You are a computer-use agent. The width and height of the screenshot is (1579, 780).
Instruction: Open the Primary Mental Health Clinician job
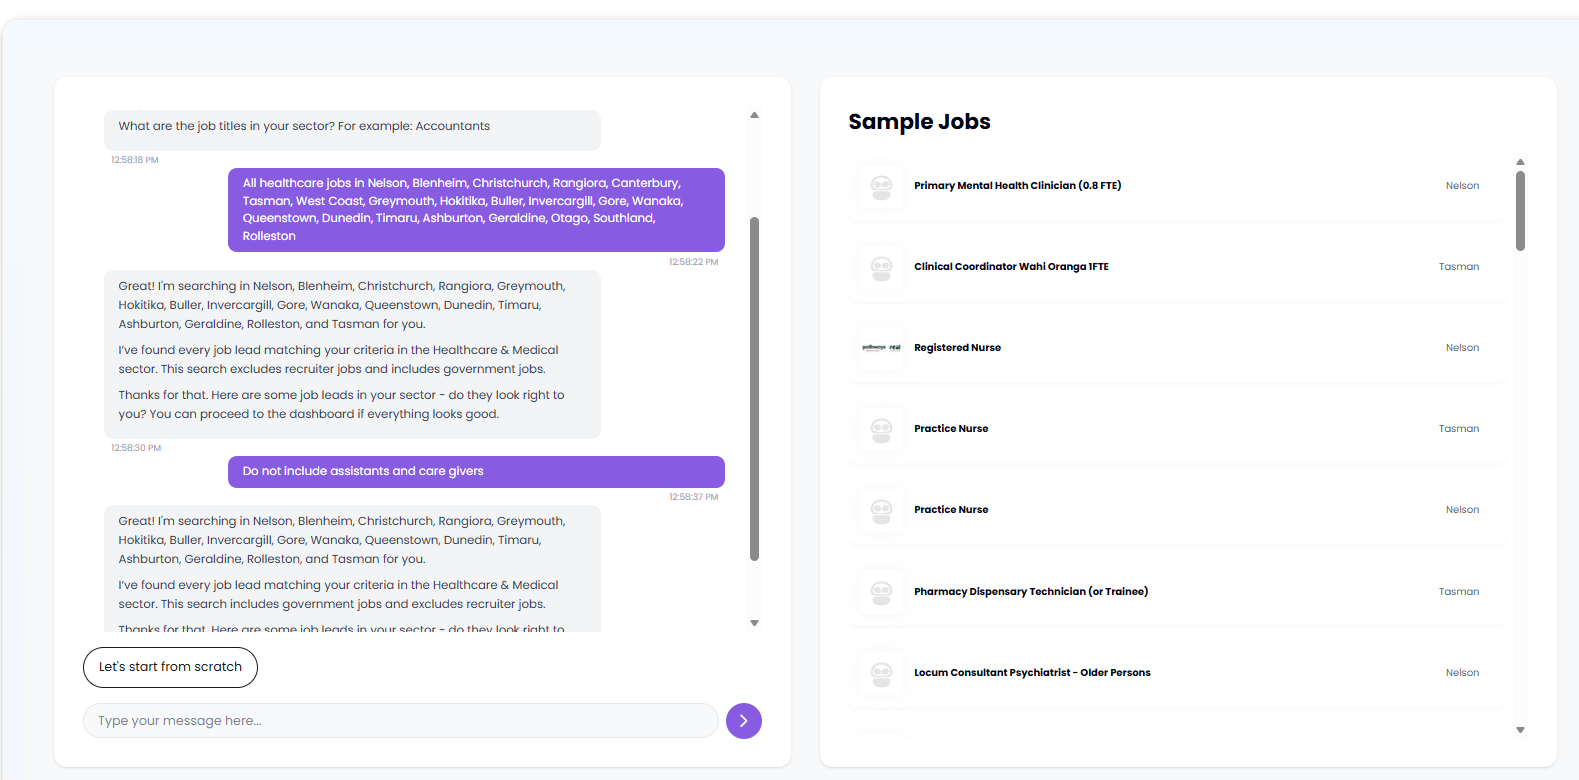(x=1017, y=186)
